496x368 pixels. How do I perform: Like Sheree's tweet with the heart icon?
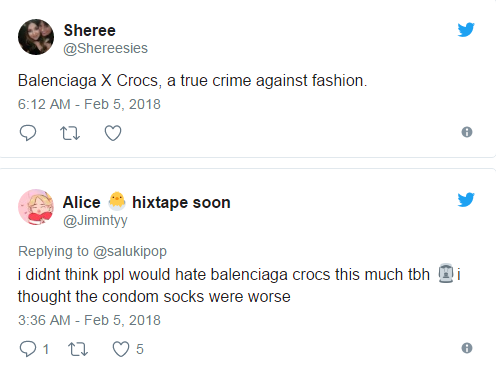click(113, 133)
